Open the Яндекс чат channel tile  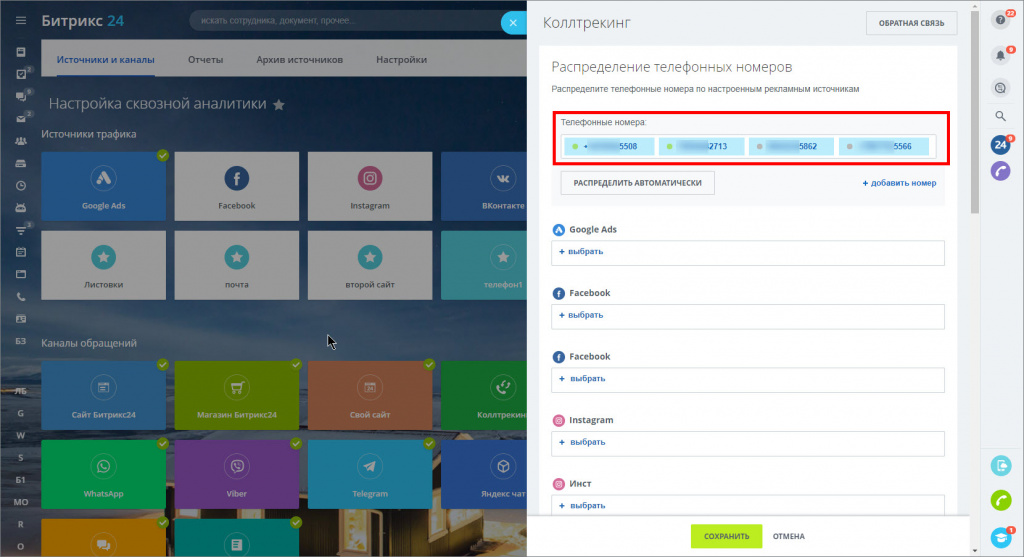tap(484, 475)
